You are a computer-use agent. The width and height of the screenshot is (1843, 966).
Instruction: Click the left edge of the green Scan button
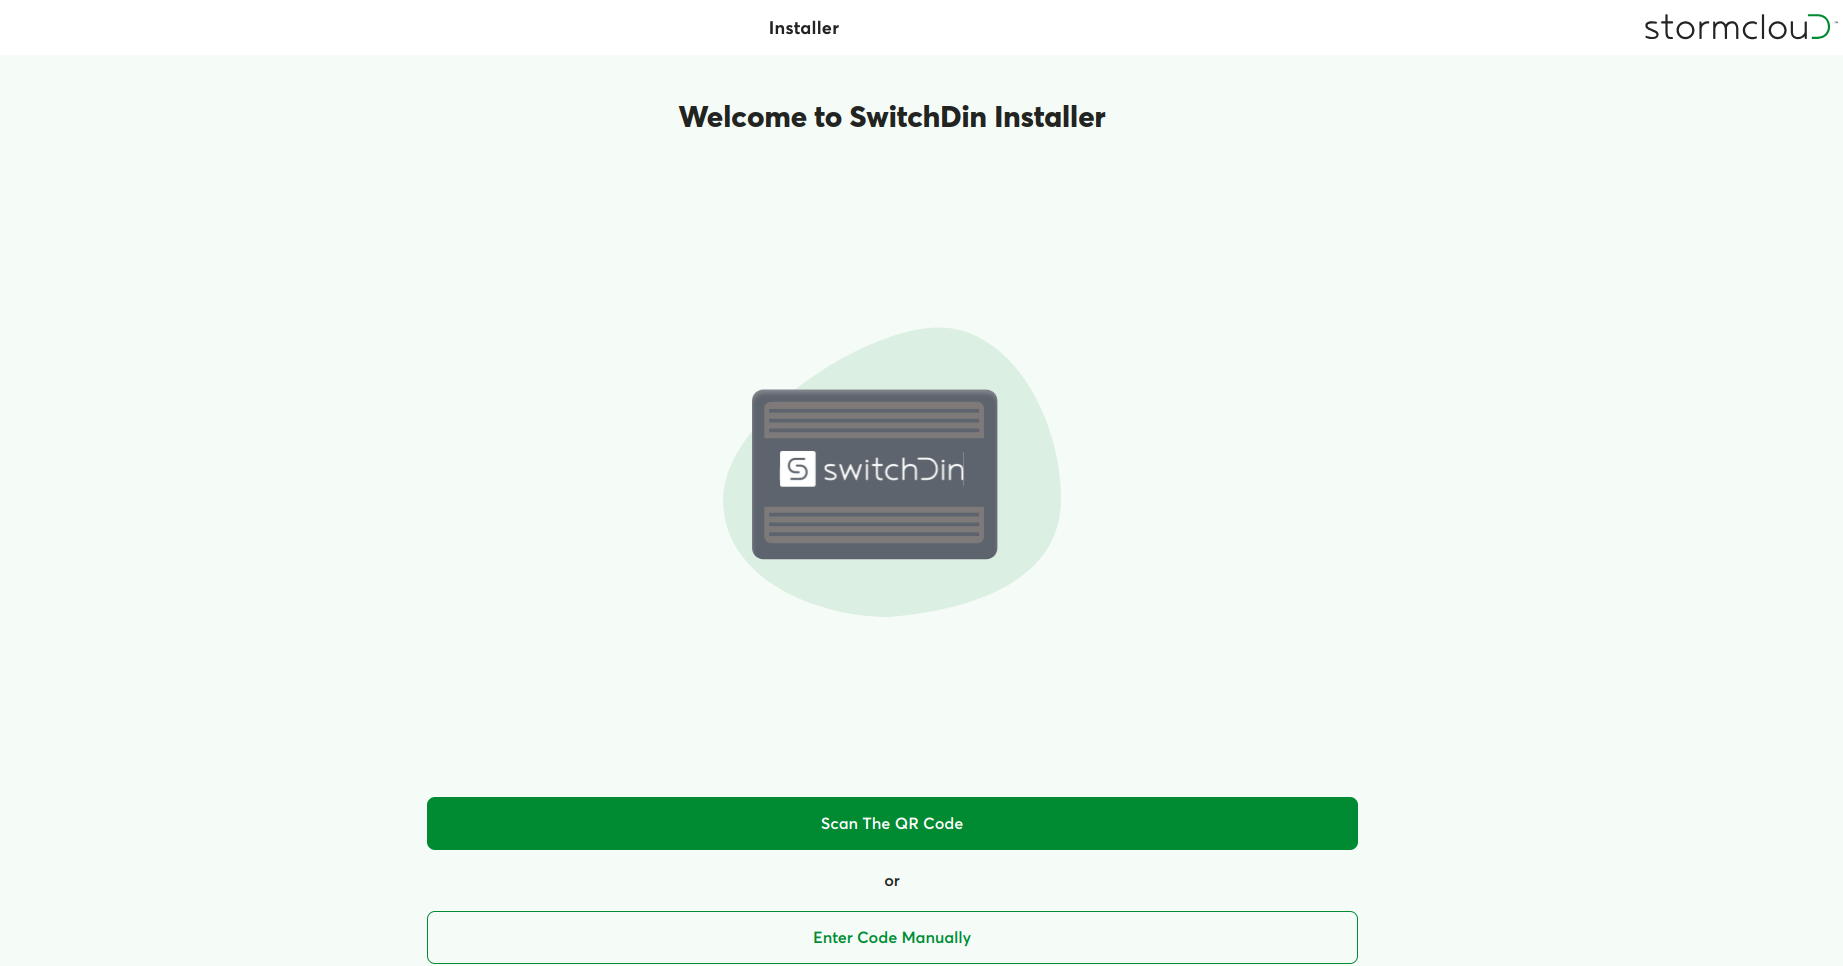coord(433,823)
